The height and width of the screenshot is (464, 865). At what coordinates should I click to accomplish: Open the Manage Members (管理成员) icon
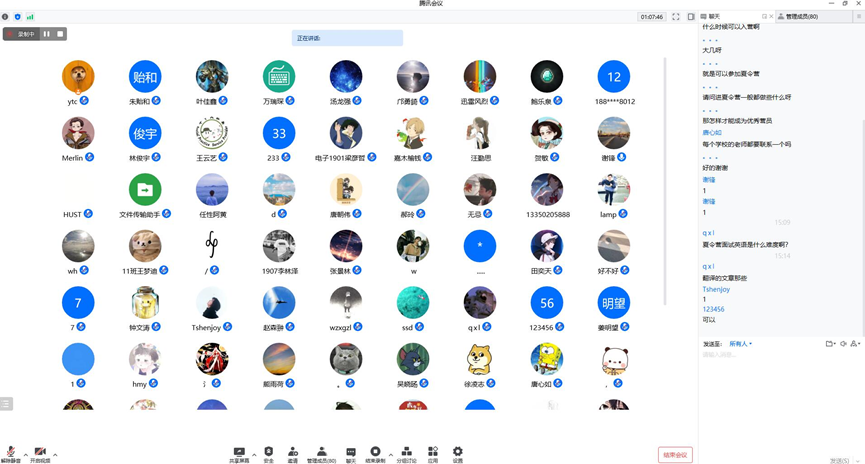coord(321,453)
